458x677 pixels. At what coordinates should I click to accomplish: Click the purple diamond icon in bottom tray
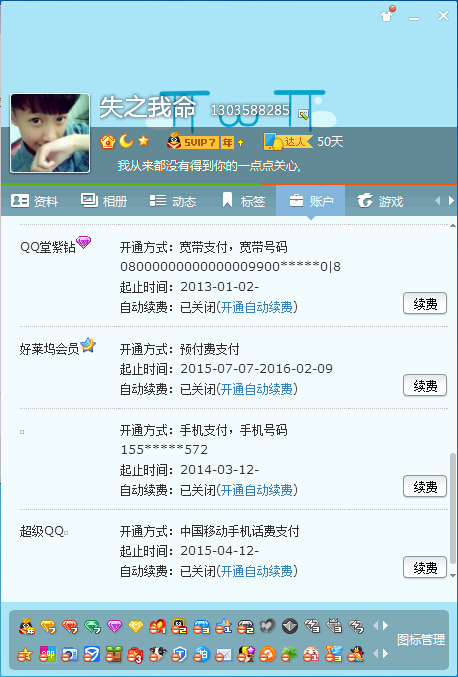[114, 626]
